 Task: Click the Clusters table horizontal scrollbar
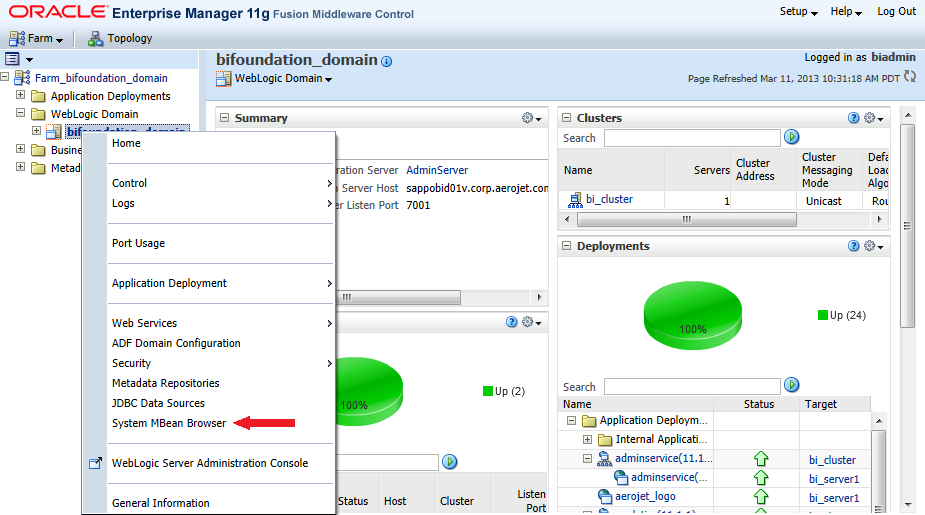[687, 219]
